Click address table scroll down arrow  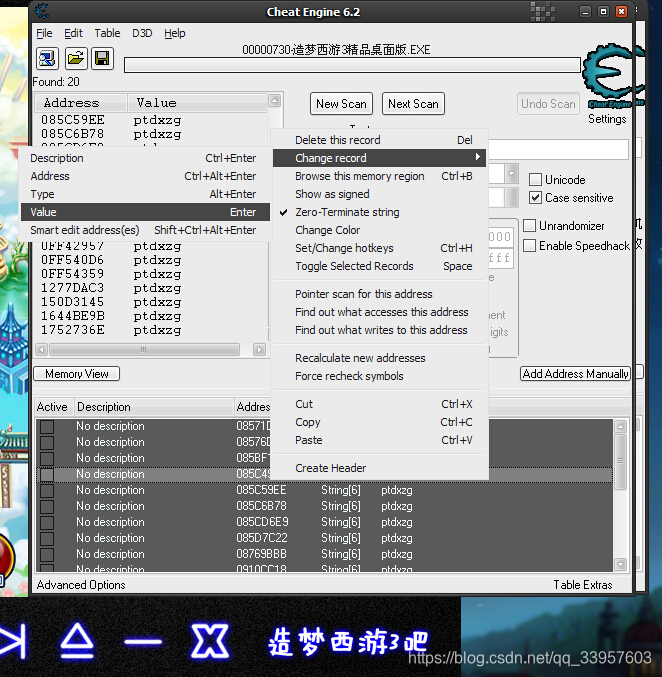pos(621,564)
